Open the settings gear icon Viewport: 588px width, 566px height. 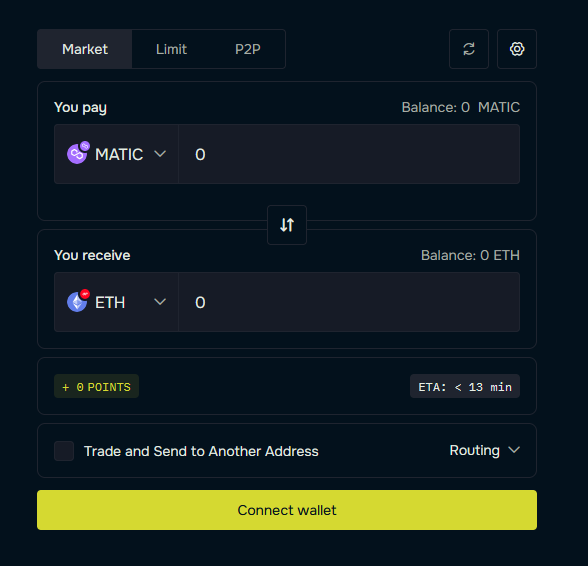517,49
